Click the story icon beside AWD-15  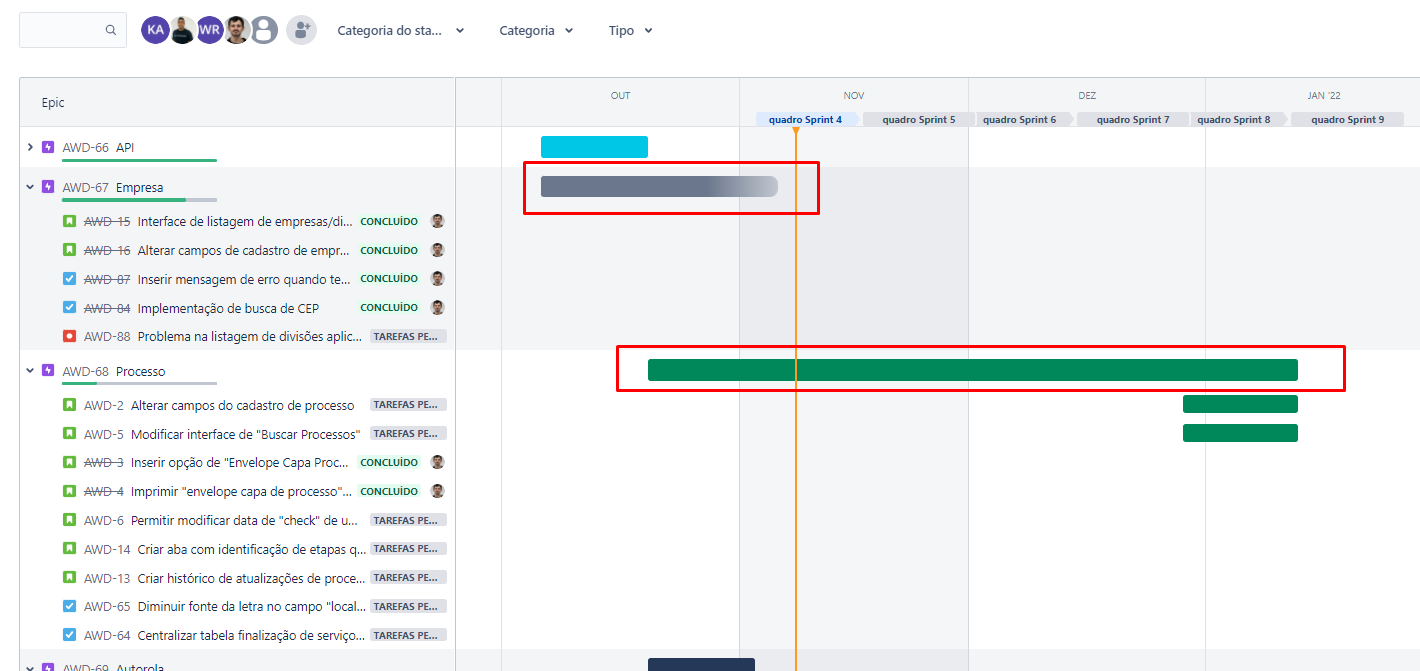tap(70, 221)
